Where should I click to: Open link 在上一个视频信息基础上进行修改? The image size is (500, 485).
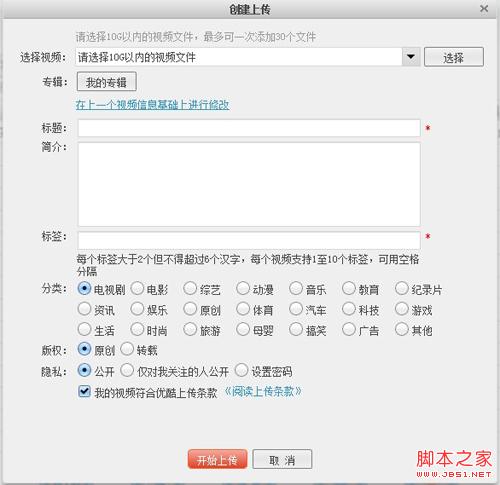(x=152, y=105)
